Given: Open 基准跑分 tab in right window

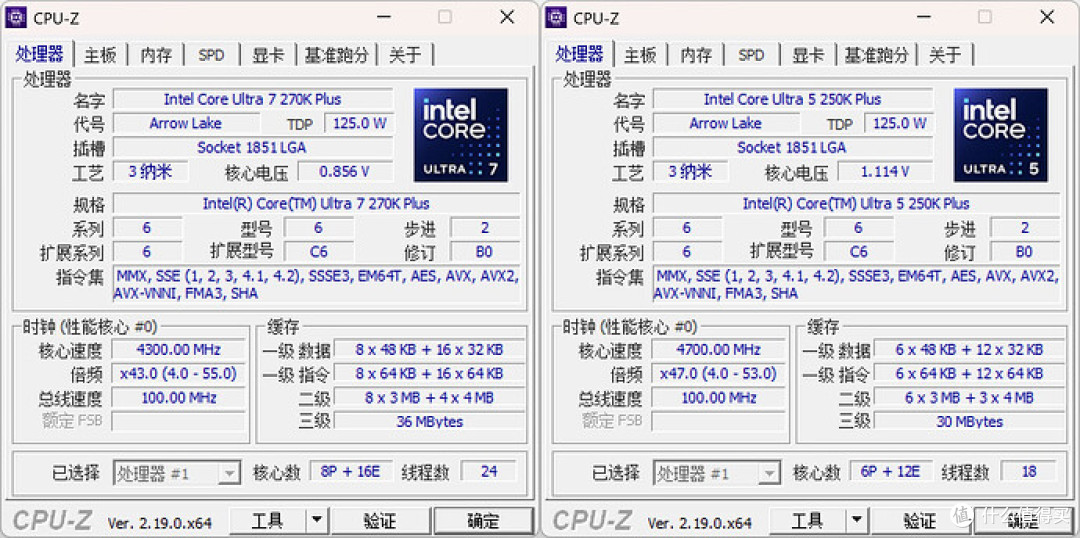Looking at the screenshot, I should coord(877,55).
